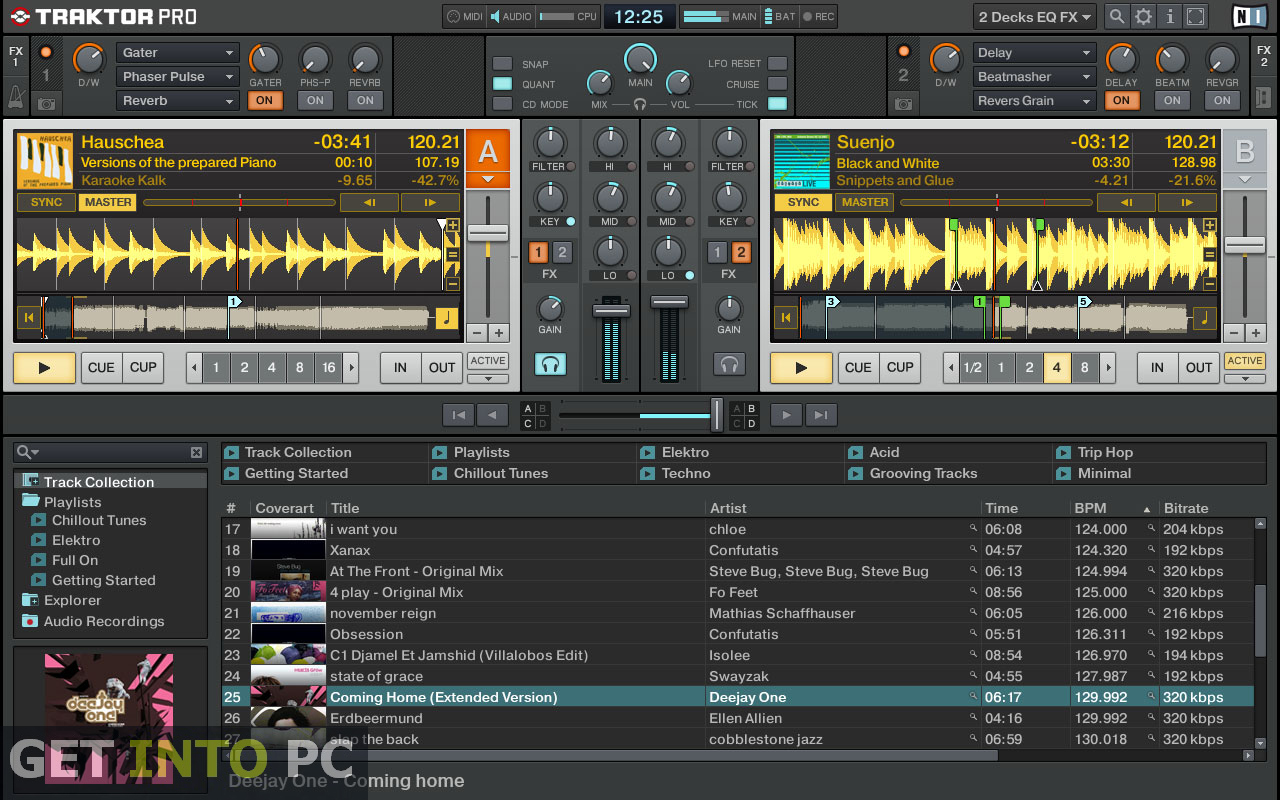Click the REC indicator in header
This screenshot has width=1280, height=800.
pos(819,16)
